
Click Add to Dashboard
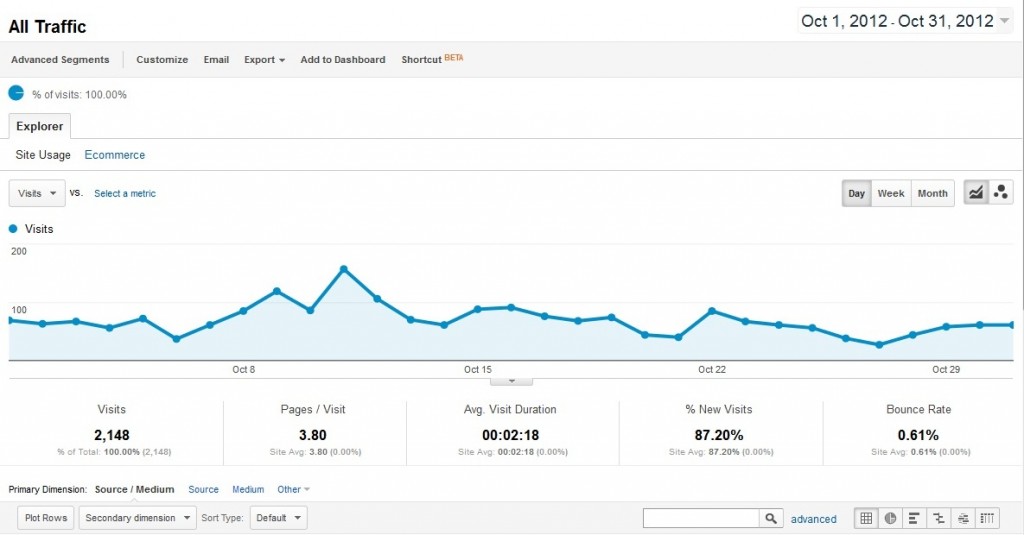pyautogui.click(x=343, y=59)
